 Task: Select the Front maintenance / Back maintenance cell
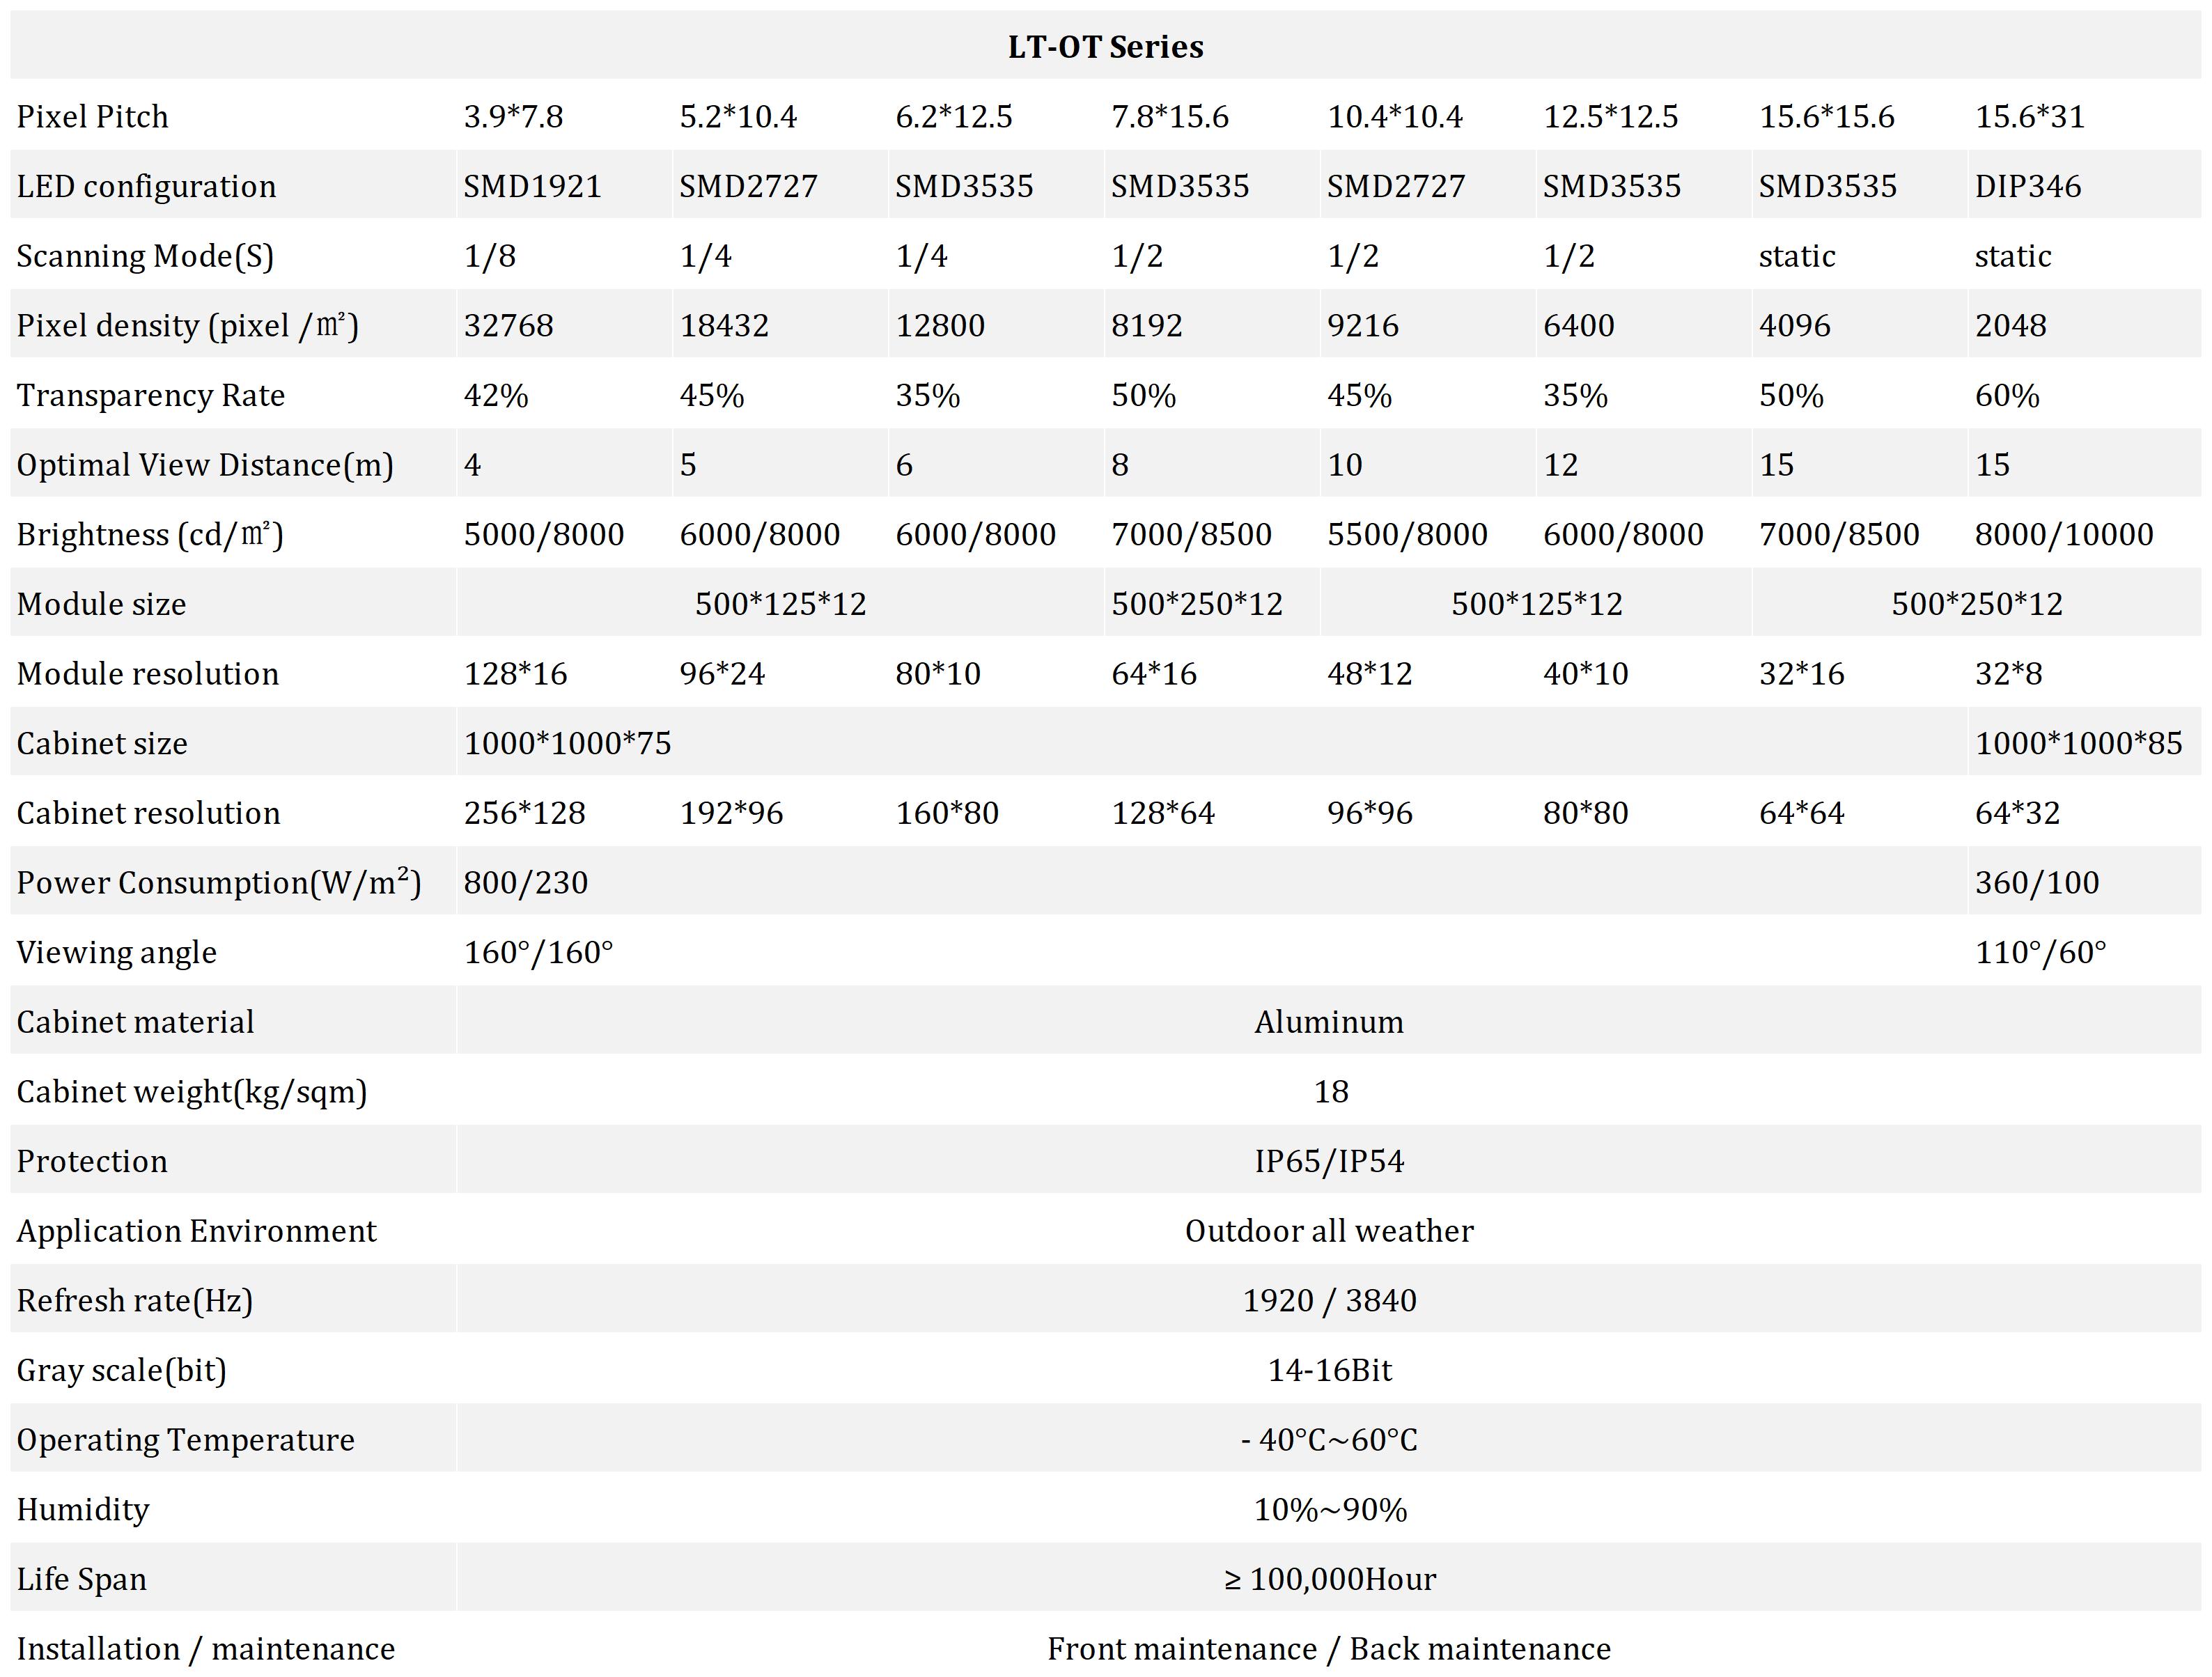(1329, 1649)
